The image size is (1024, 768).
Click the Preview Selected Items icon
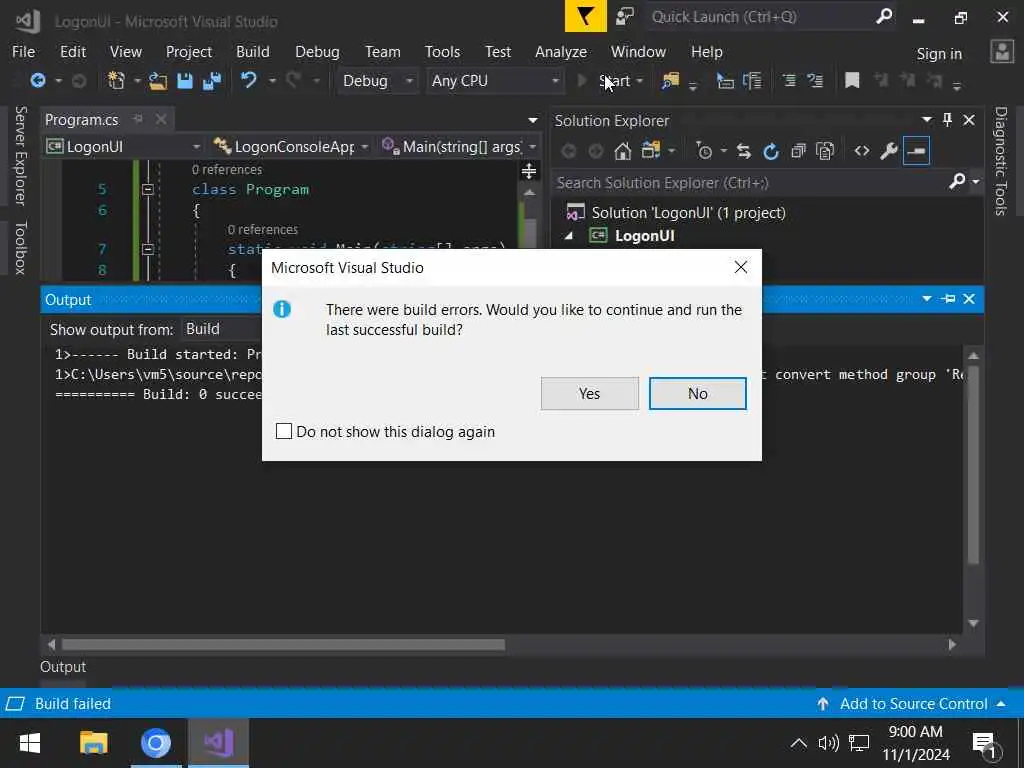coord(916,152)
